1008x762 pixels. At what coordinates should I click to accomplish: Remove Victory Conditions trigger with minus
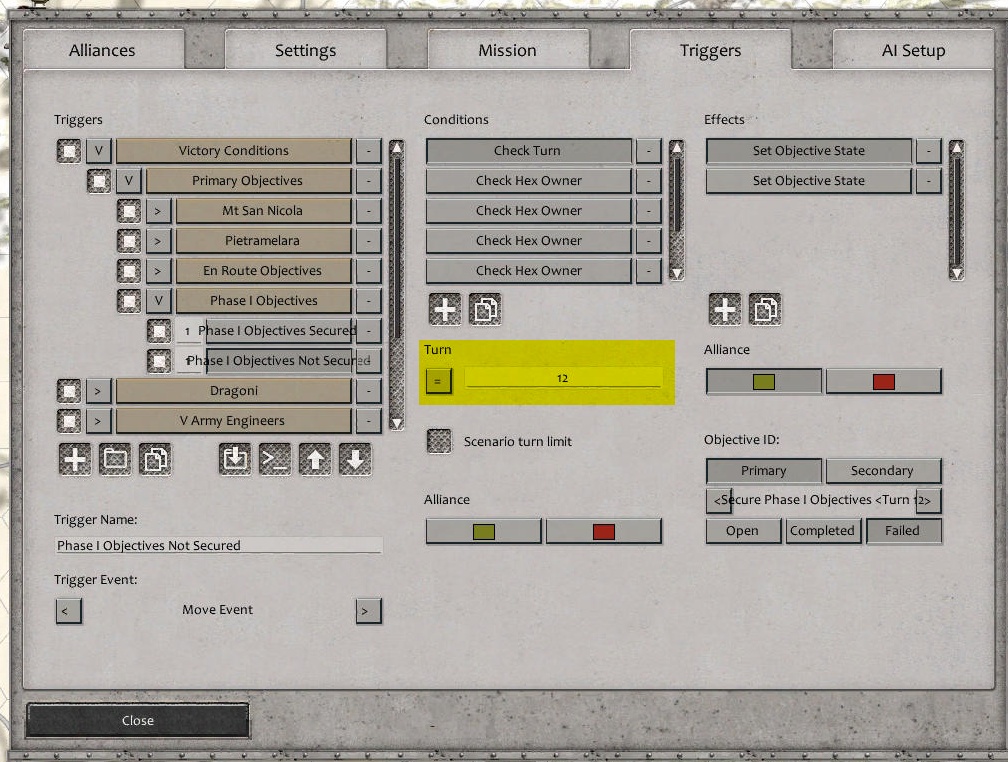[x=368, y=150]
